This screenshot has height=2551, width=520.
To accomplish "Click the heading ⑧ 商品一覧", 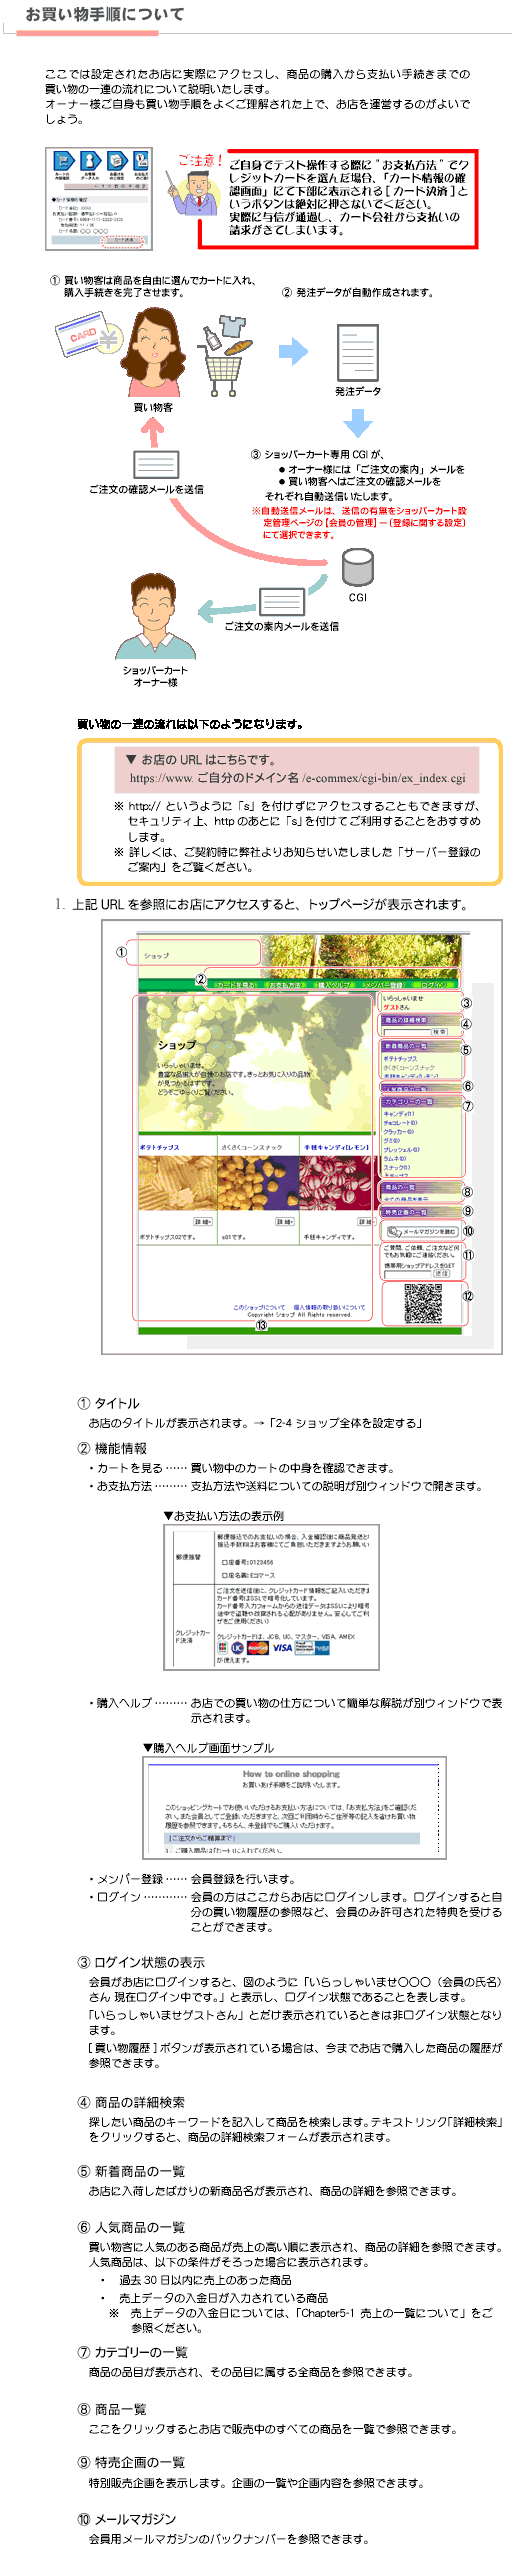I will [112, 2408].
